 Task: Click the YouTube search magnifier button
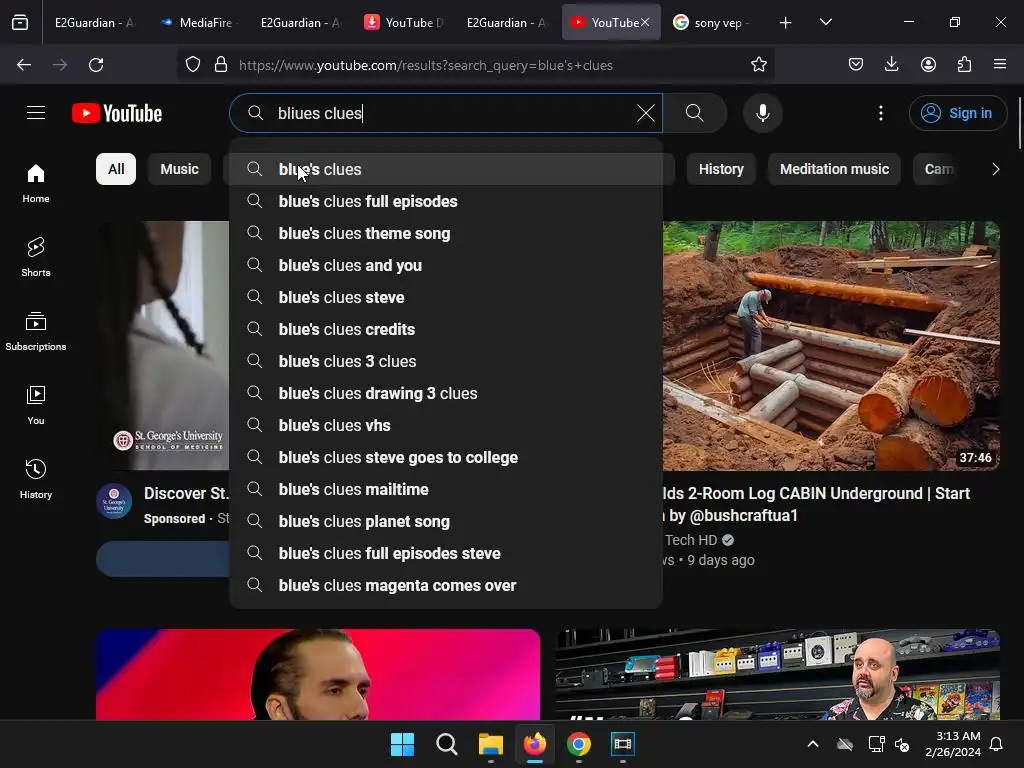(694, 113)
